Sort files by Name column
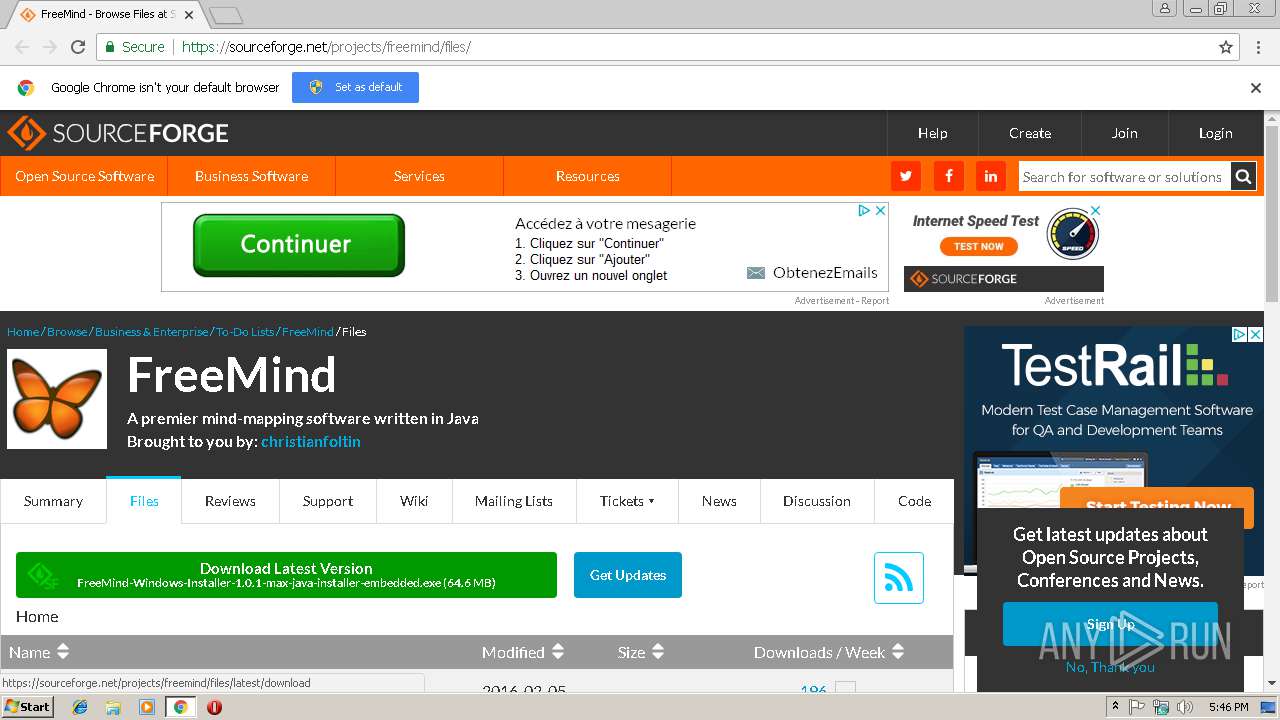Viewport: 1280px width, 720px height. point(39,652)
